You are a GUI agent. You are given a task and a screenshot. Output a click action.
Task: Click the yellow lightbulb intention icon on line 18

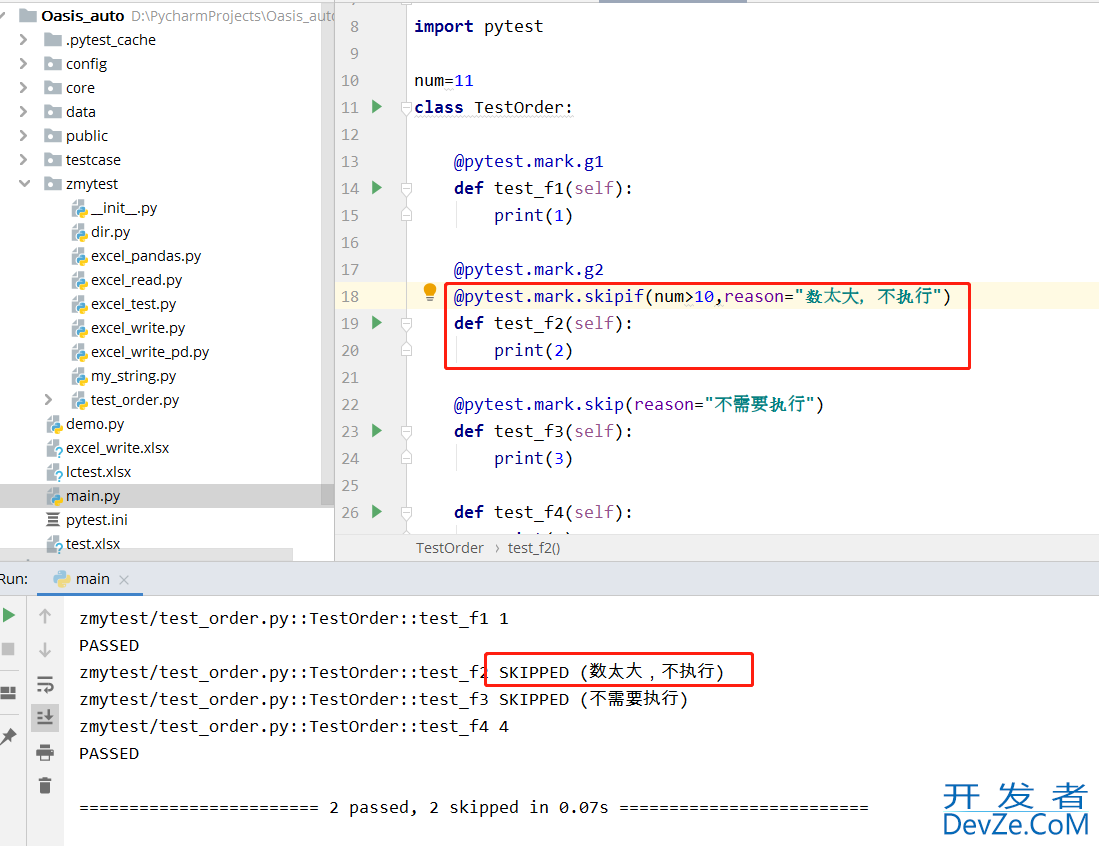pyautogui.click(x=430, y=292)
